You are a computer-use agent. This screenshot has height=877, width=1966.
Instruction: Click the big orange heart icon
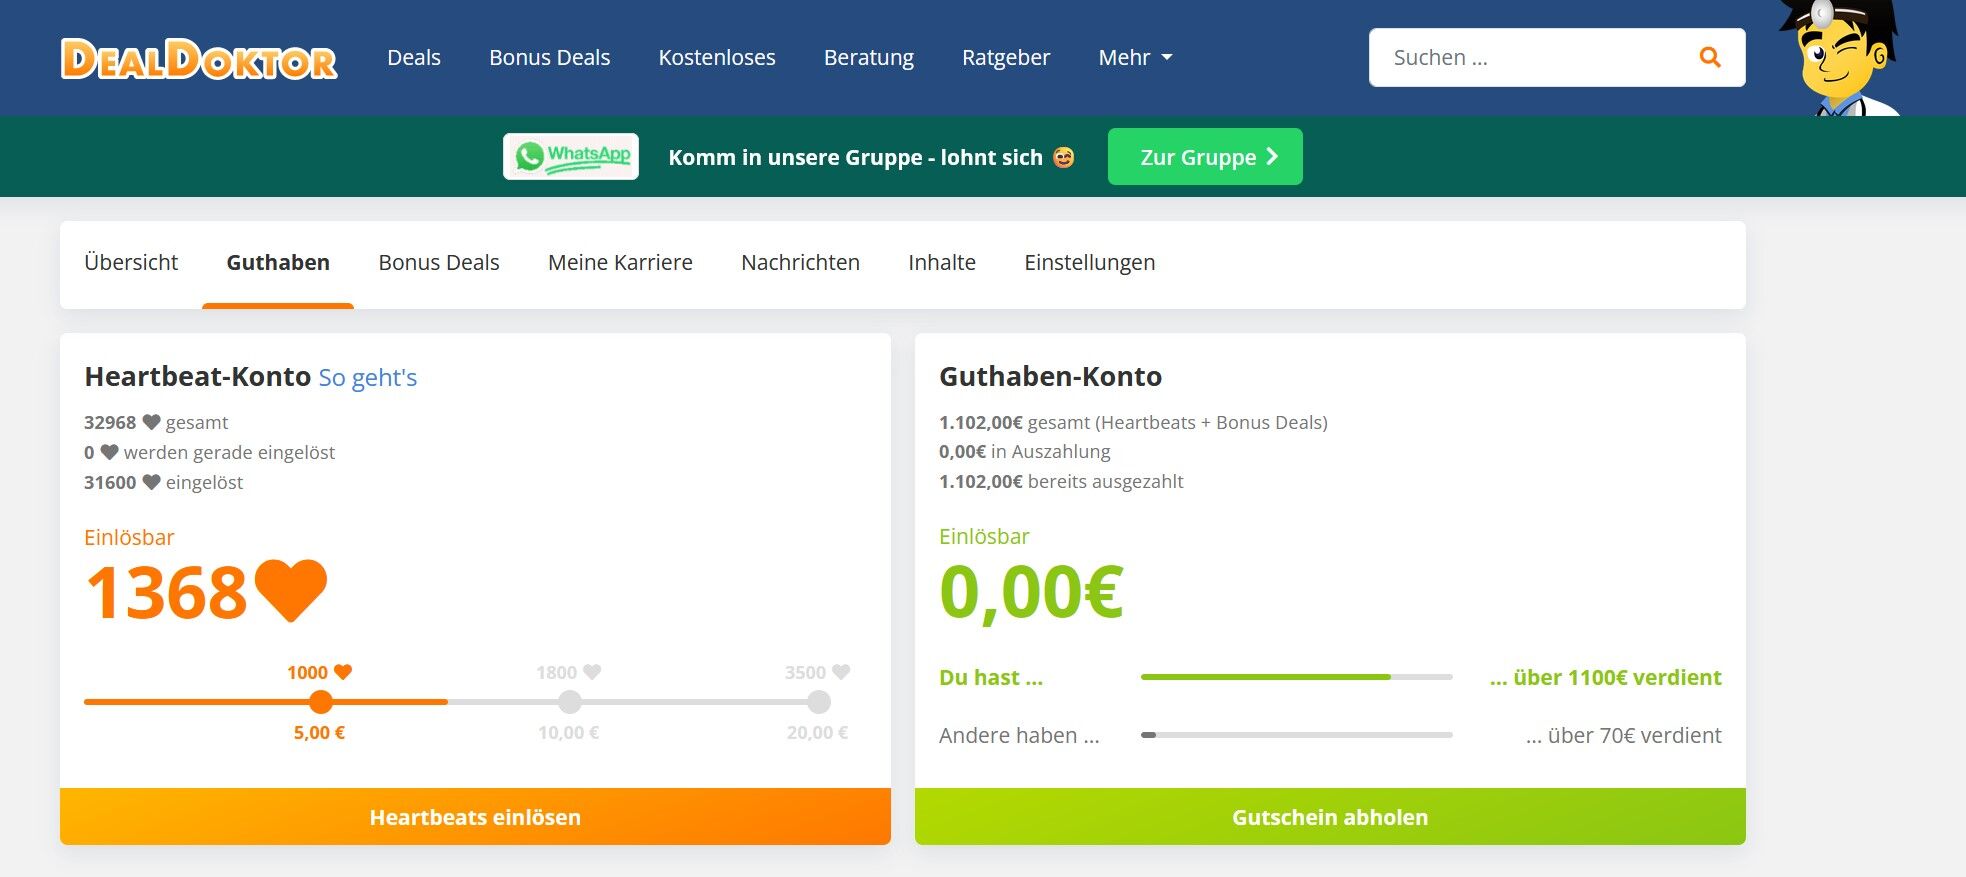click(291, 590)
